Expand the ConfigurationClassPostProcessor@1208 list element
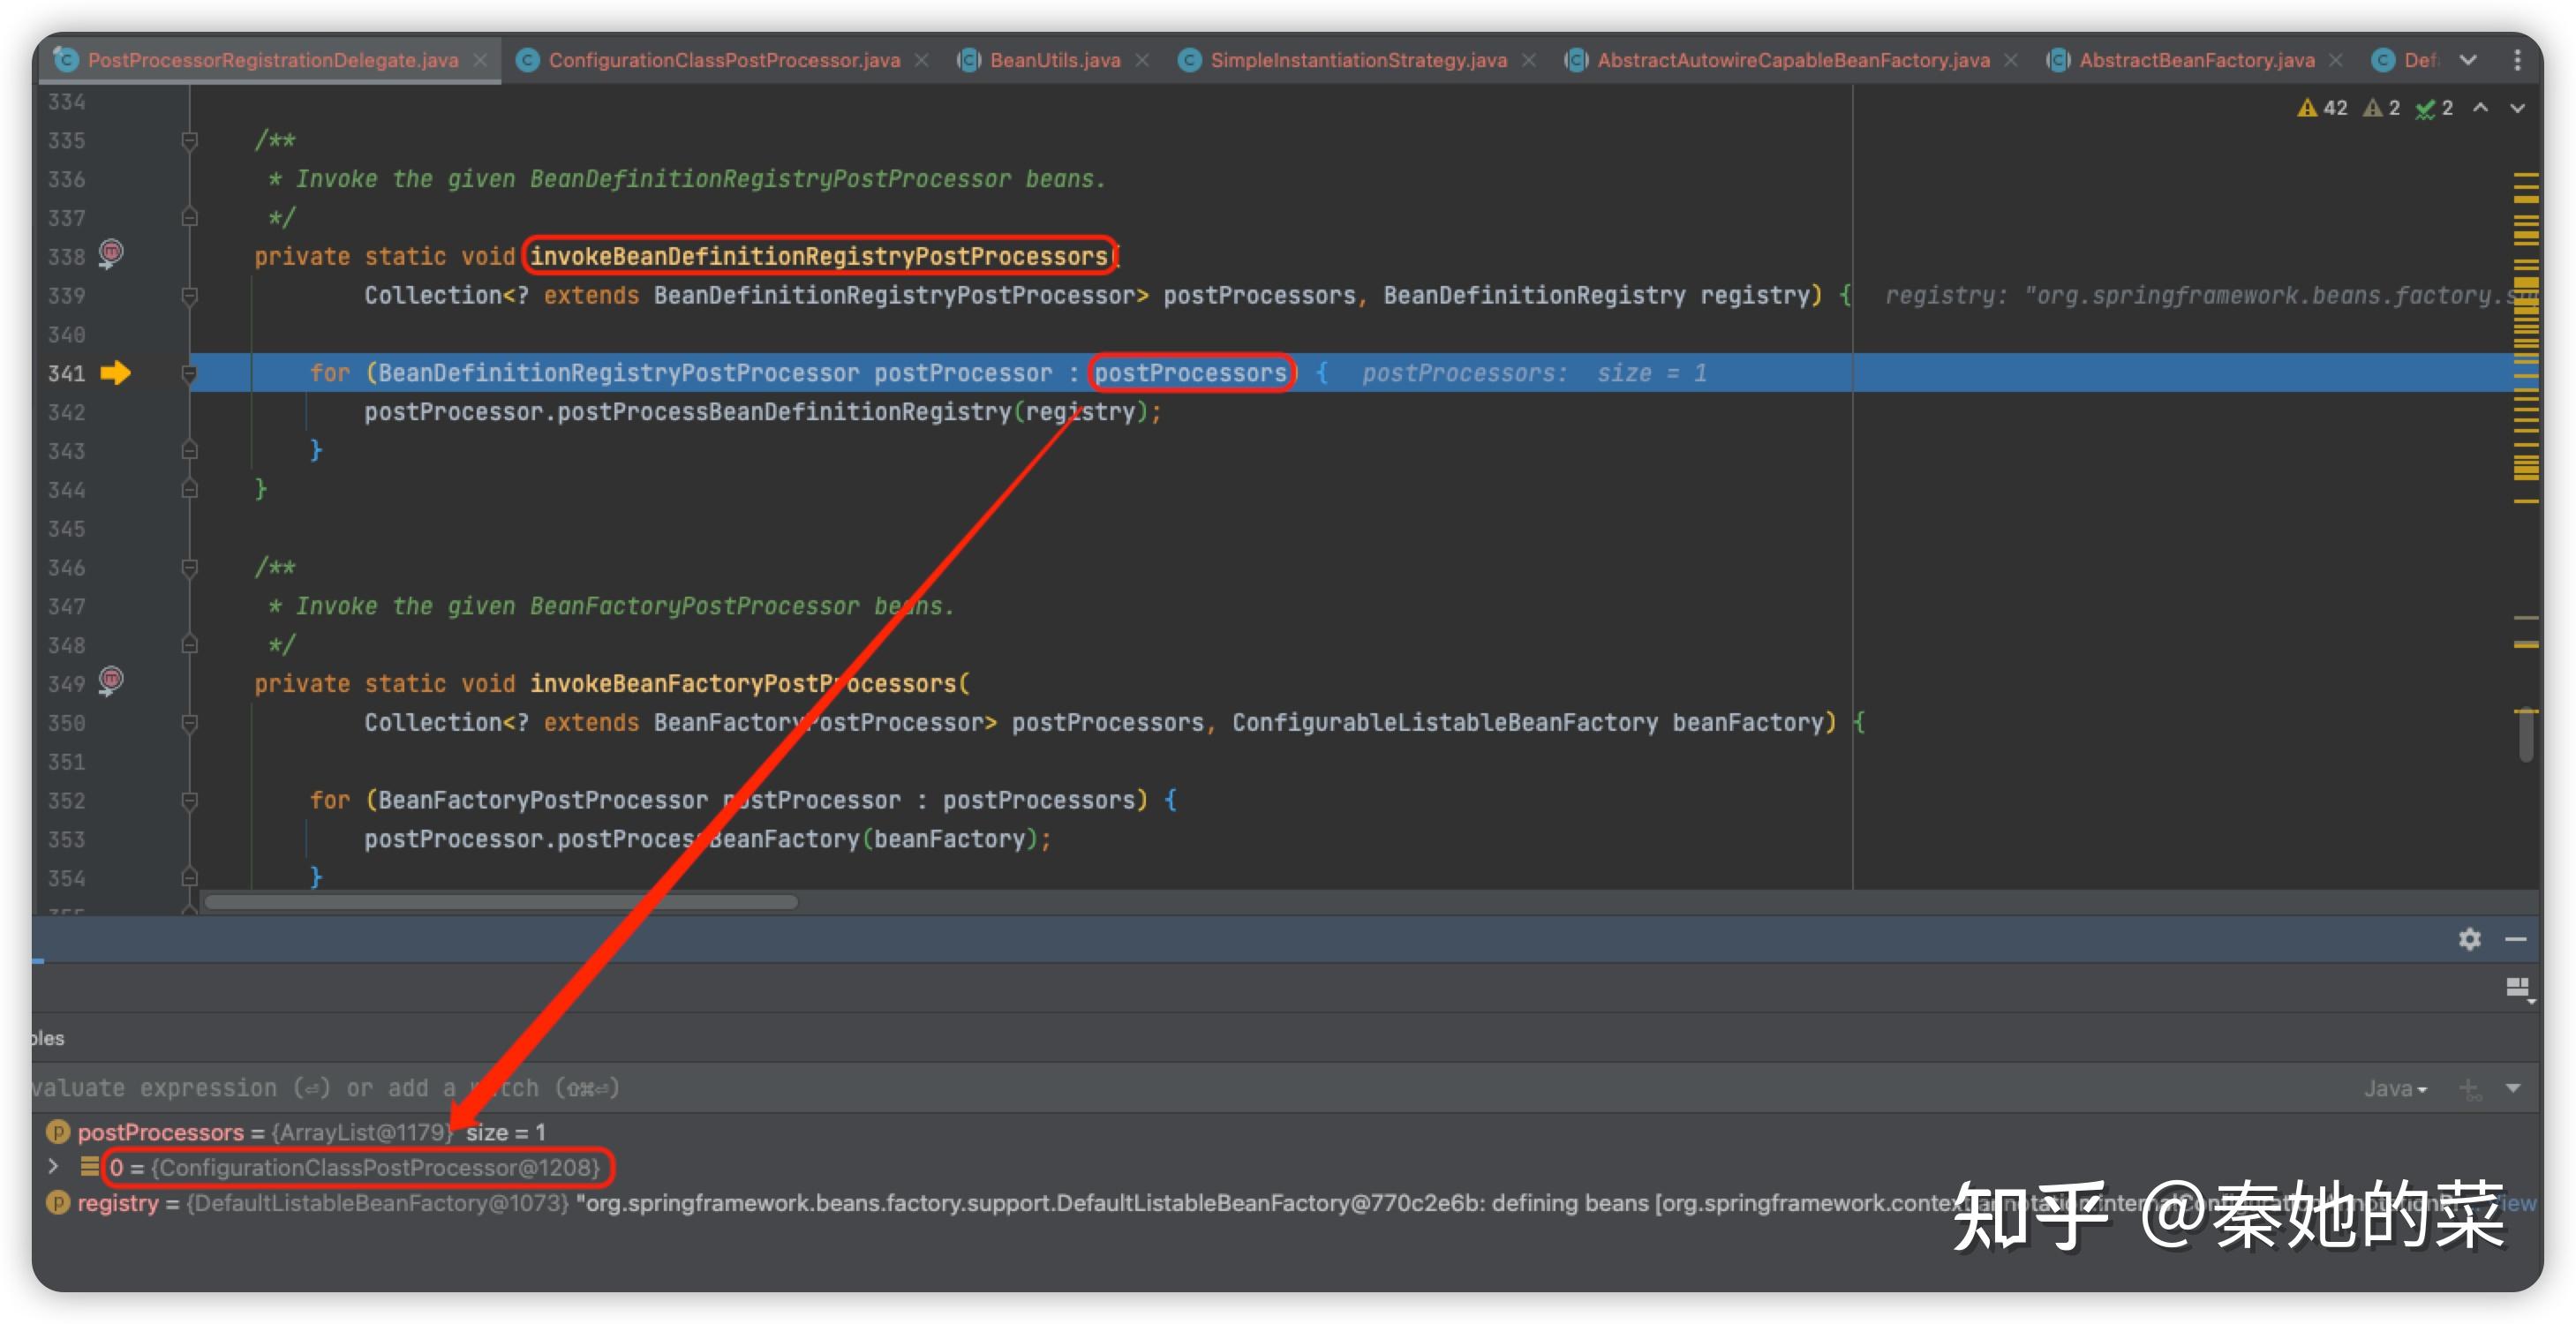This screenshot has width=2576, height=1324. [53, 1166]
